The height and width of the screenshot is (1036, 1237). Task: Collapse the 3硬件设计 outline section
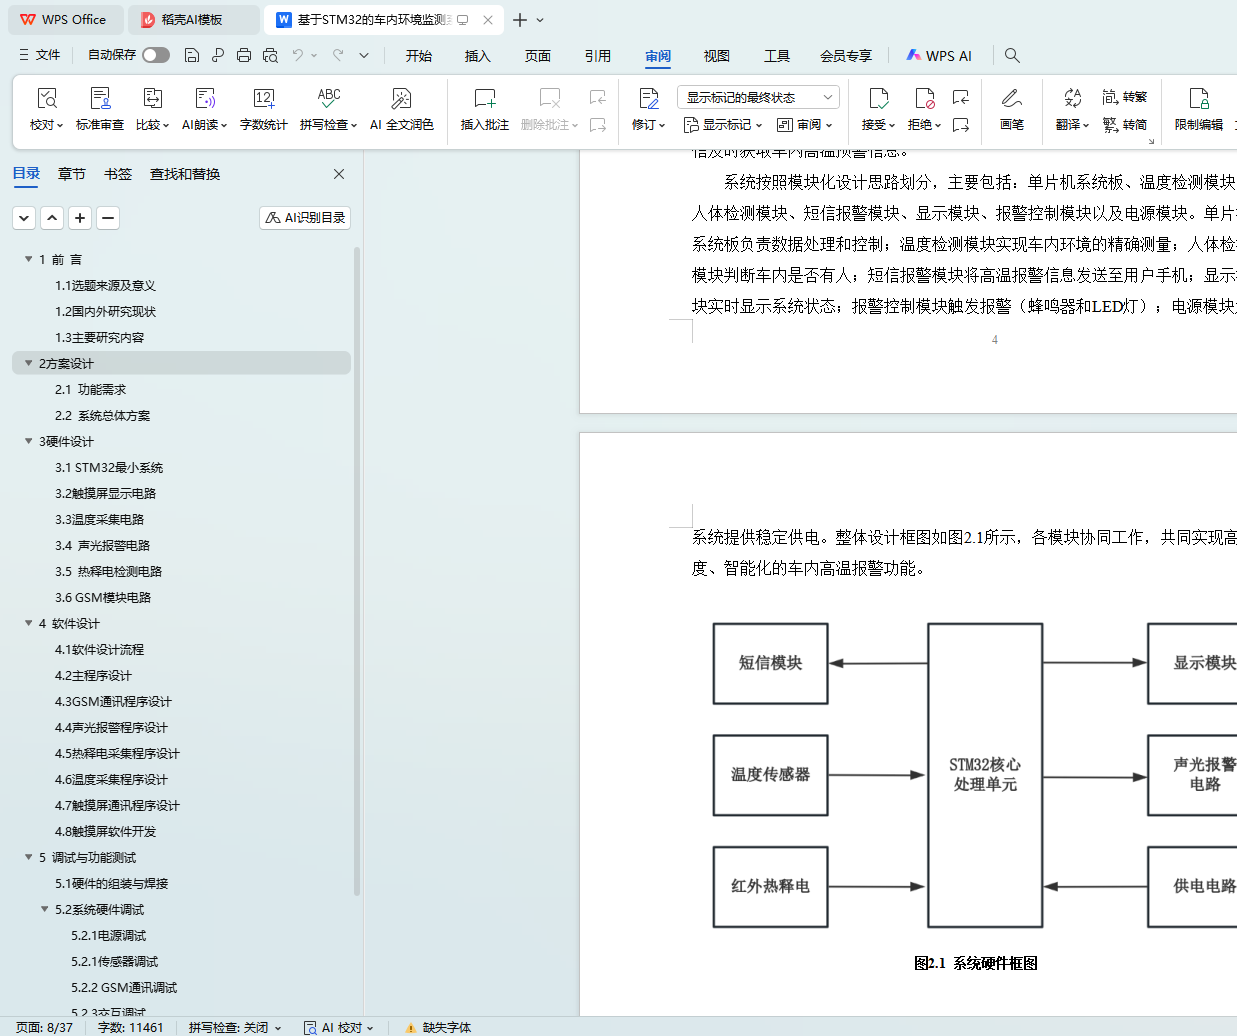pos(29,441)
